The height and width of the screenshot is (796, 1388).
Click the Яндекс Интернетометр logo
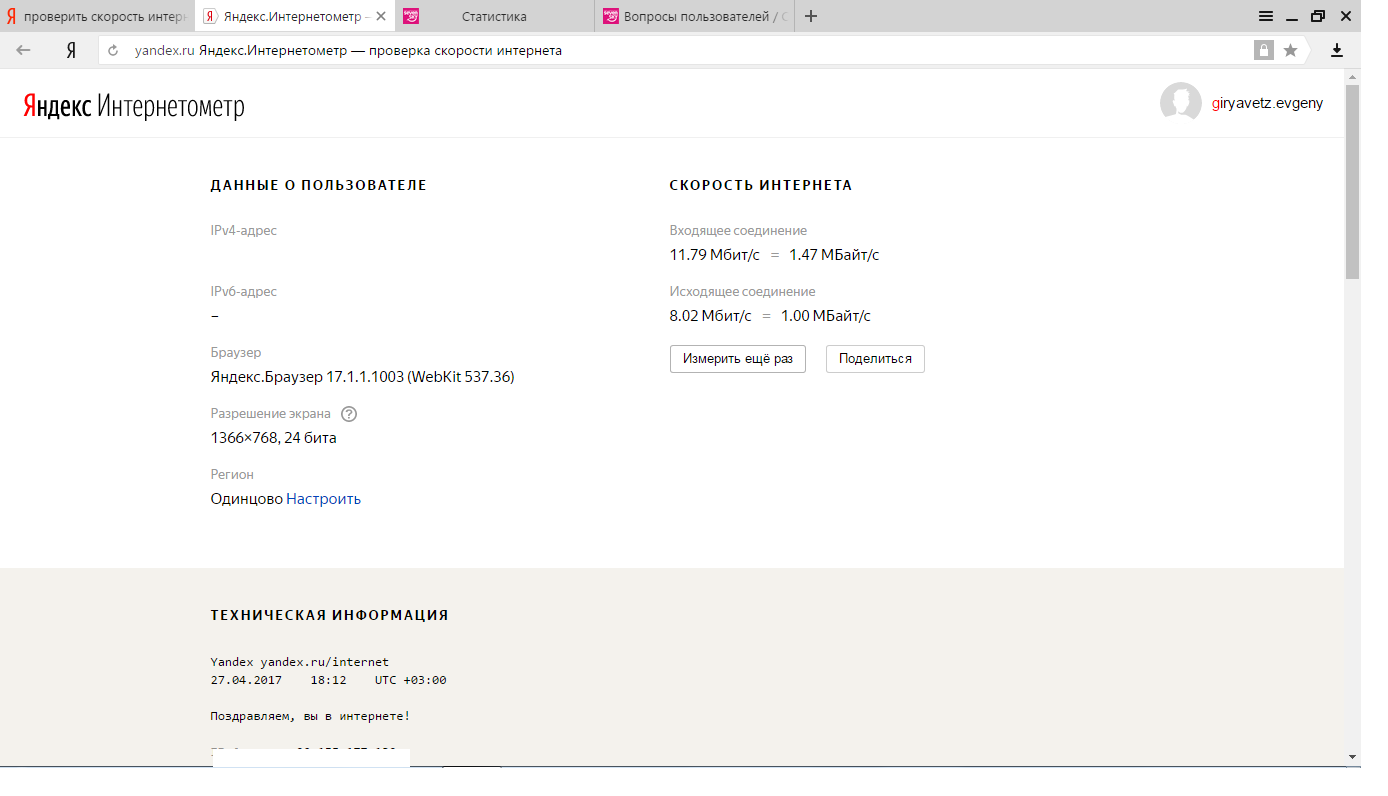[x=134, y=106]
